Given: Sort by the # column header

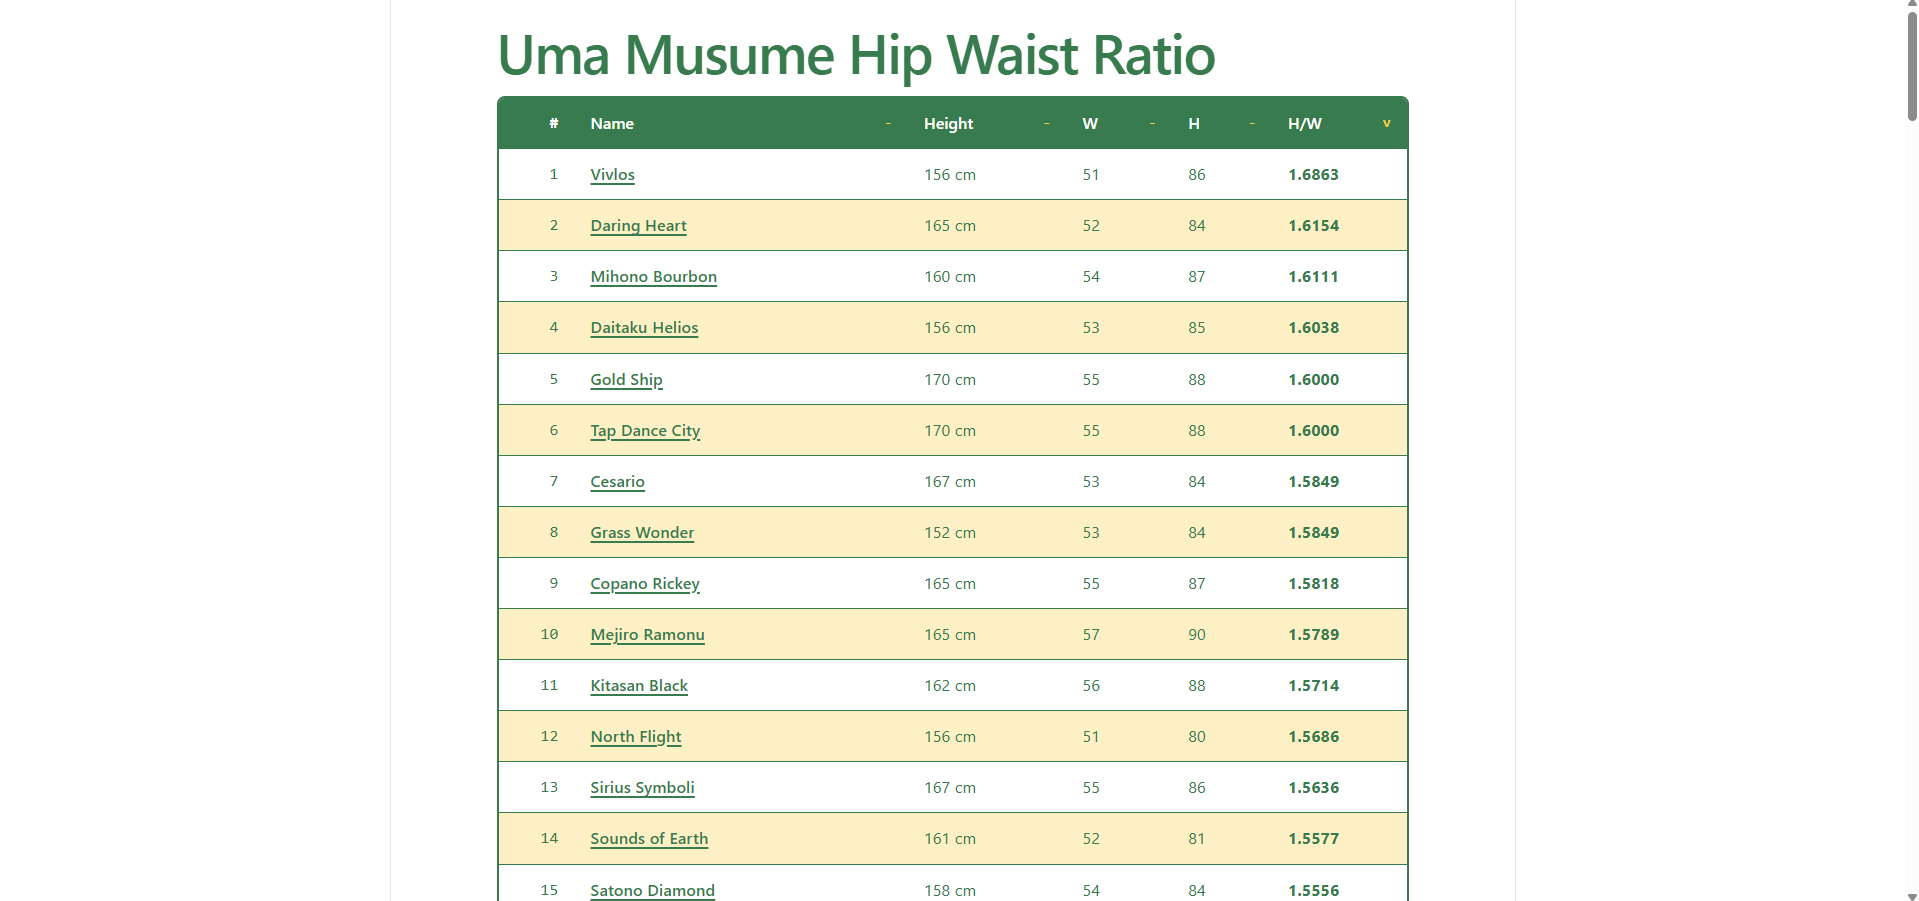Looking at the screenshot, I should 553,124.
